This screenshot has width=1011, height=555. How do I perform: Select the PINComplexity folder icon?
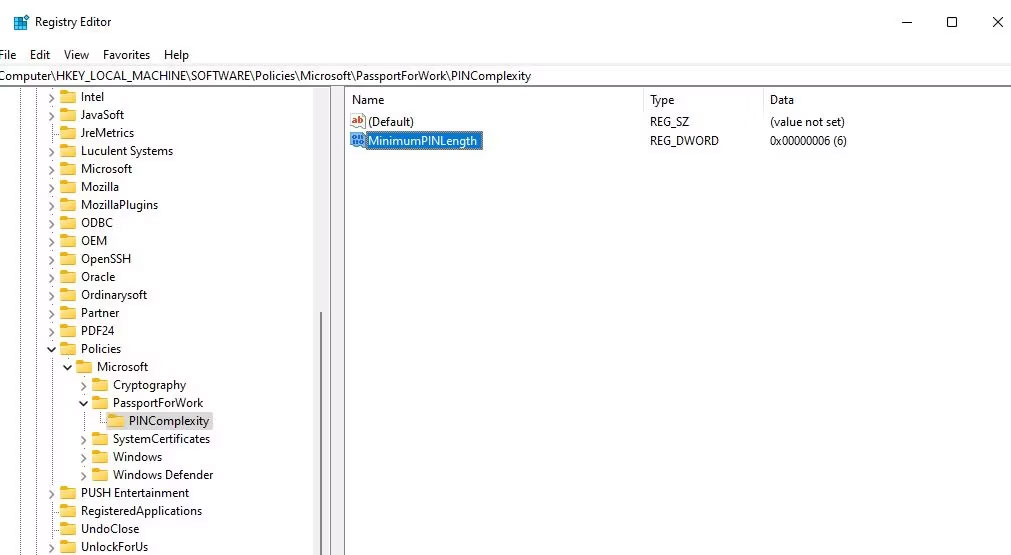(116, 421)
